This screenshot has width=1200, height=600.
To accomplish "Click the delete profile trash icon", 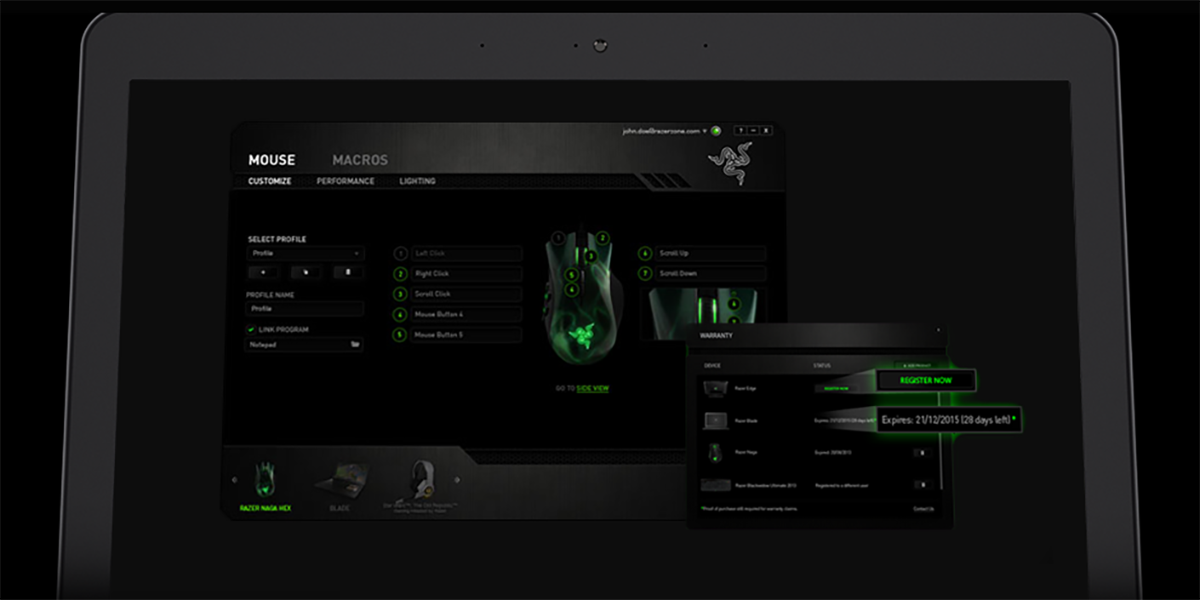I will 348,272.
